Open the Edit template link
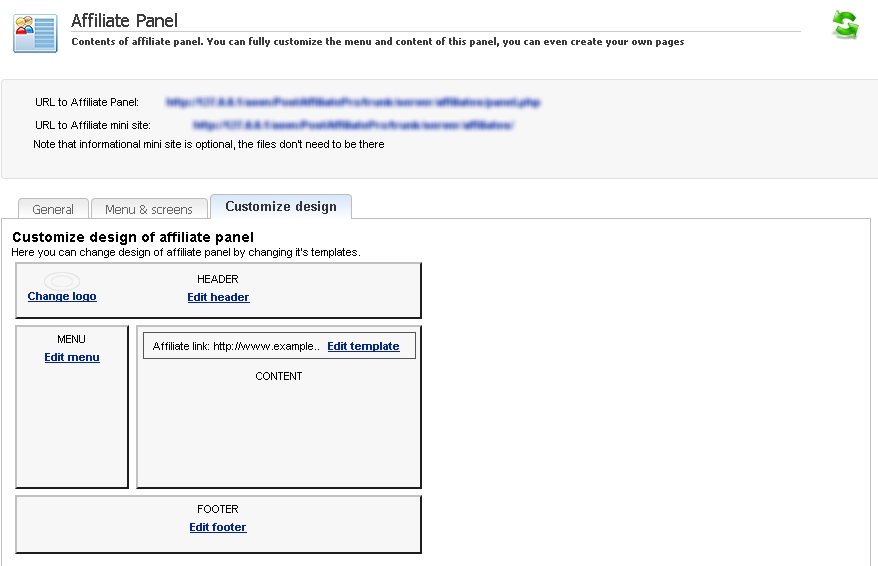Screen dimensions: 878x566 point(363,346)
